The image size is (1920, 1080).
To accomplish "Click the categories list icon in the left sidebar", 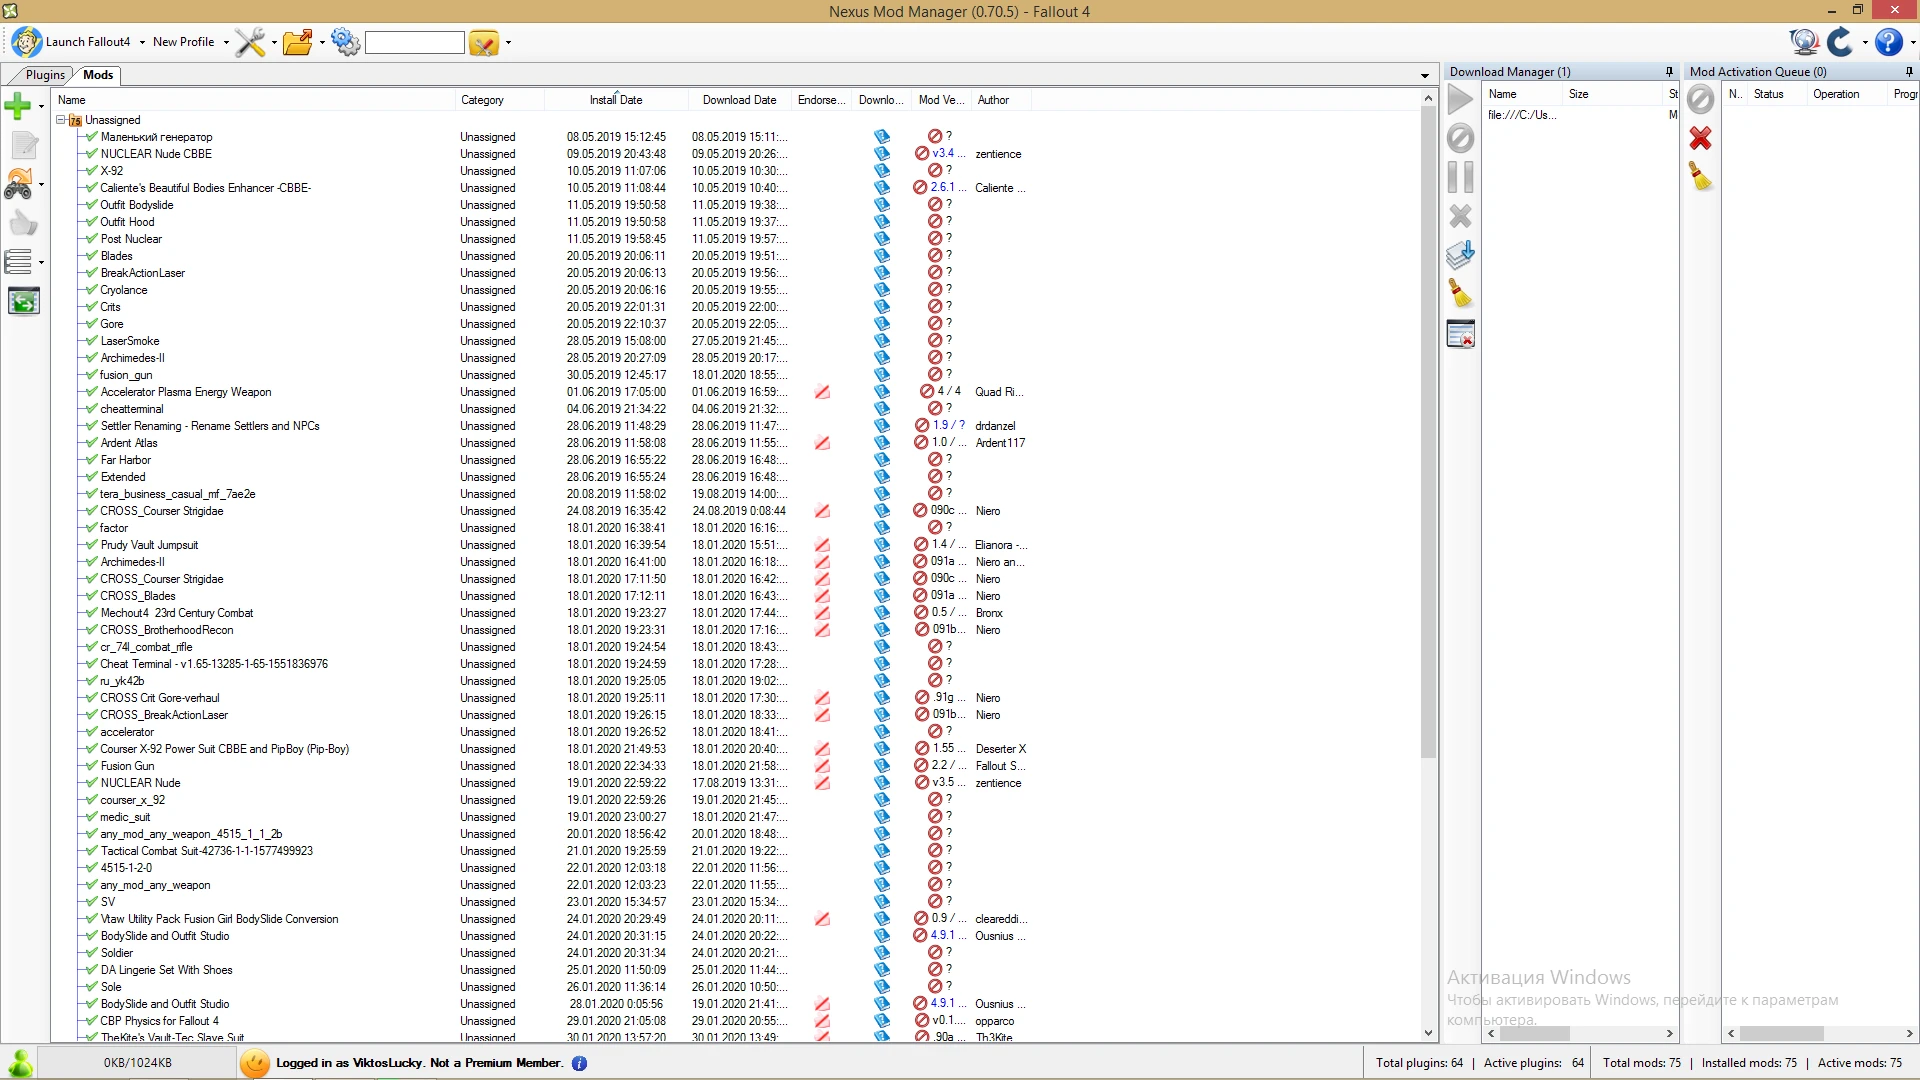I will click(x=18, y=262).
